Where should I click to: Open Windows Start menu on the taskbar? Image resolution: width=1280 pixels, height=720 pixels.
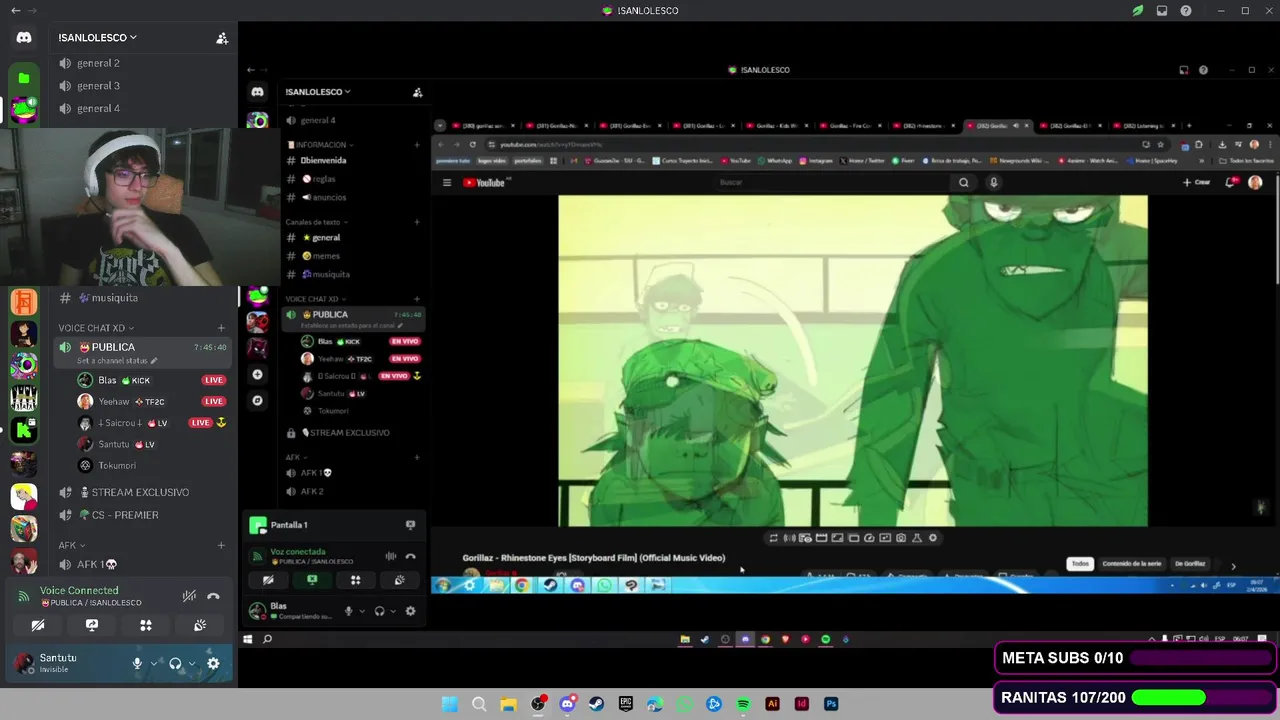pos(450,704)
